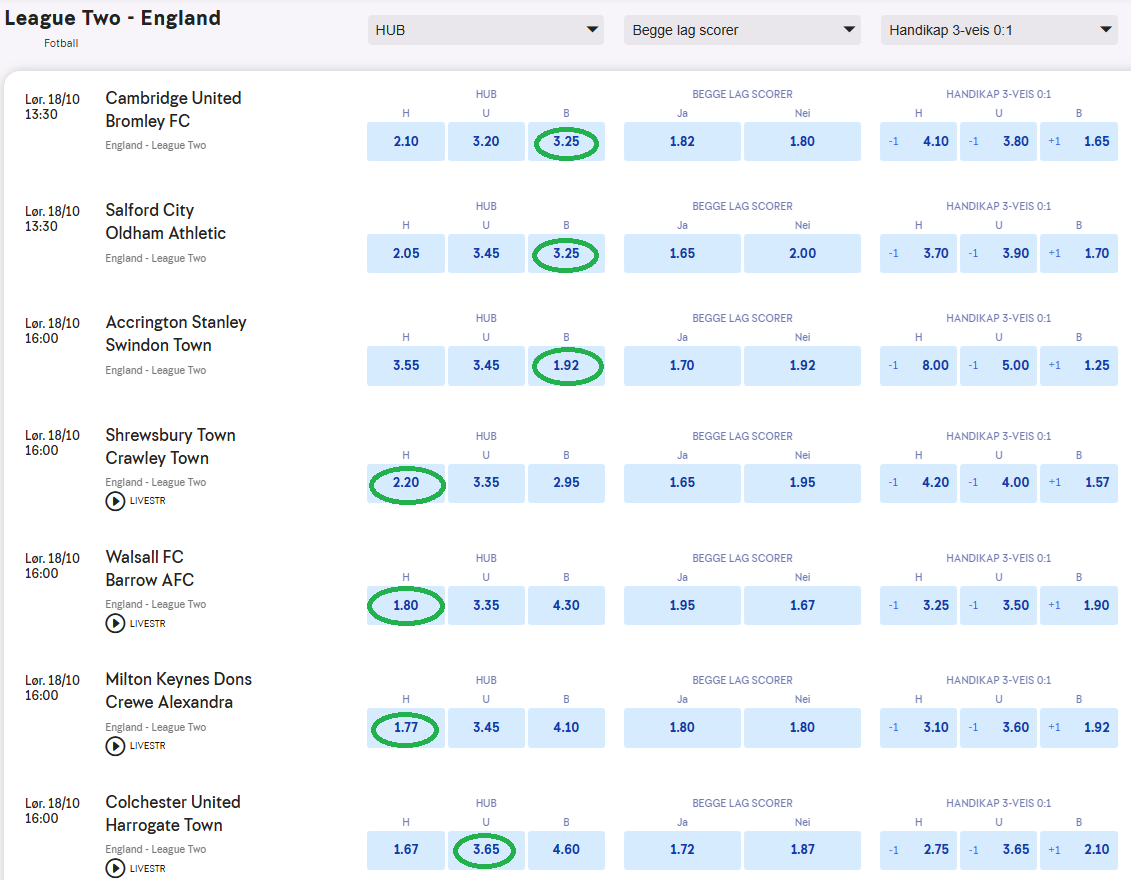The height and width of the screenshot is (880, 1131).
Task: Open the Cambridge United match page
Action: click(x=173, y=98)
